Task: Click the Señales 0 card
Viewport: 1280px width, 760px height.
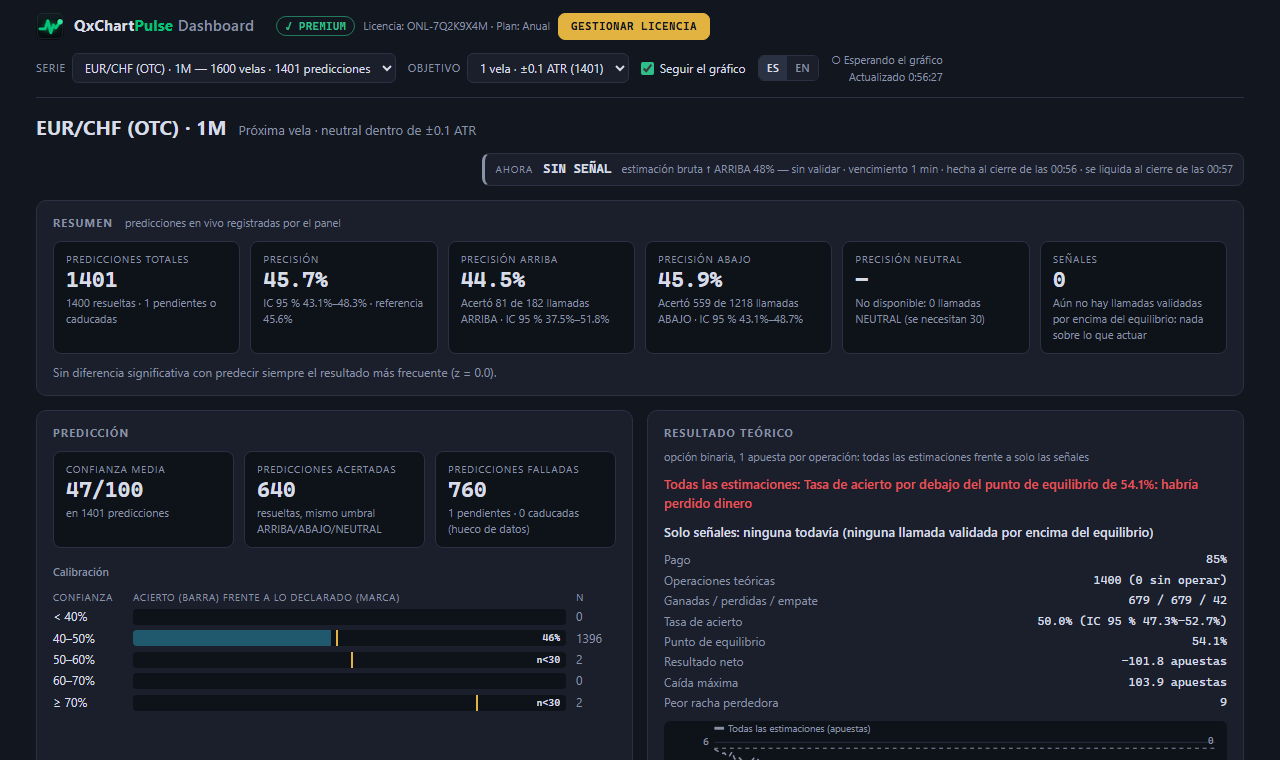Action: [x=1133, y=297]
